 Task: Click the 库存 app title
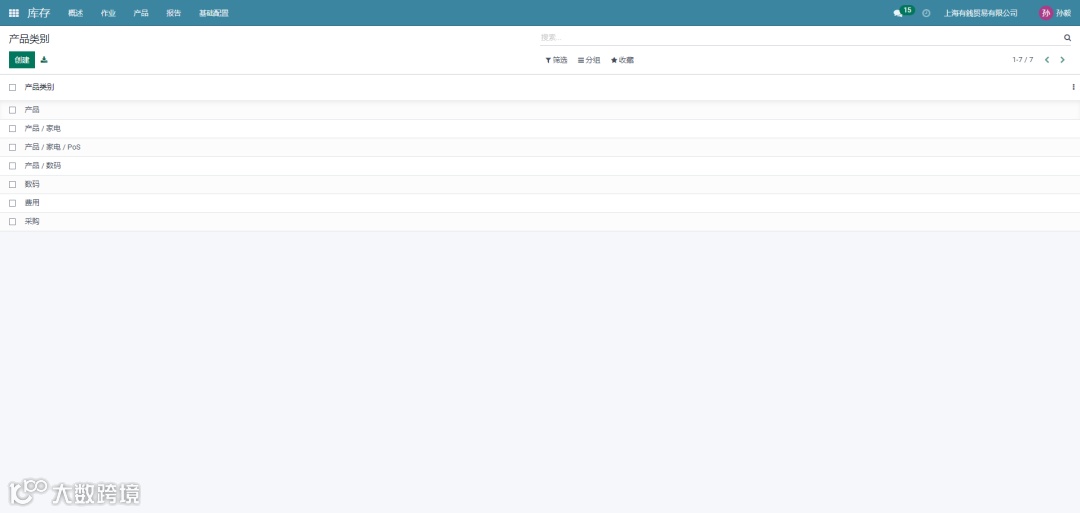pos(39,13)
